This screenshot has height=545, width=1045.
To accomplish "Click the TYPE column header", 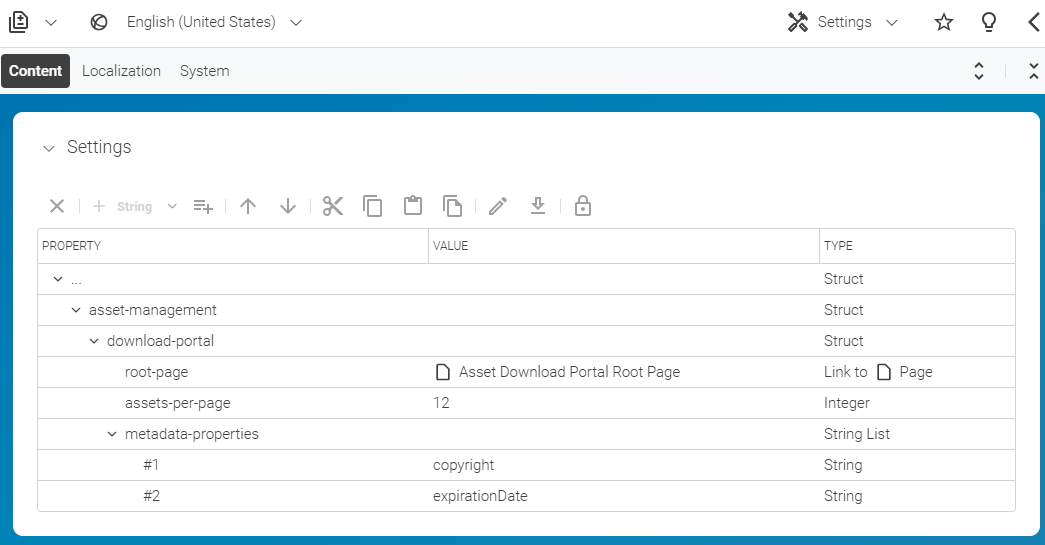I will click(918, 246).
